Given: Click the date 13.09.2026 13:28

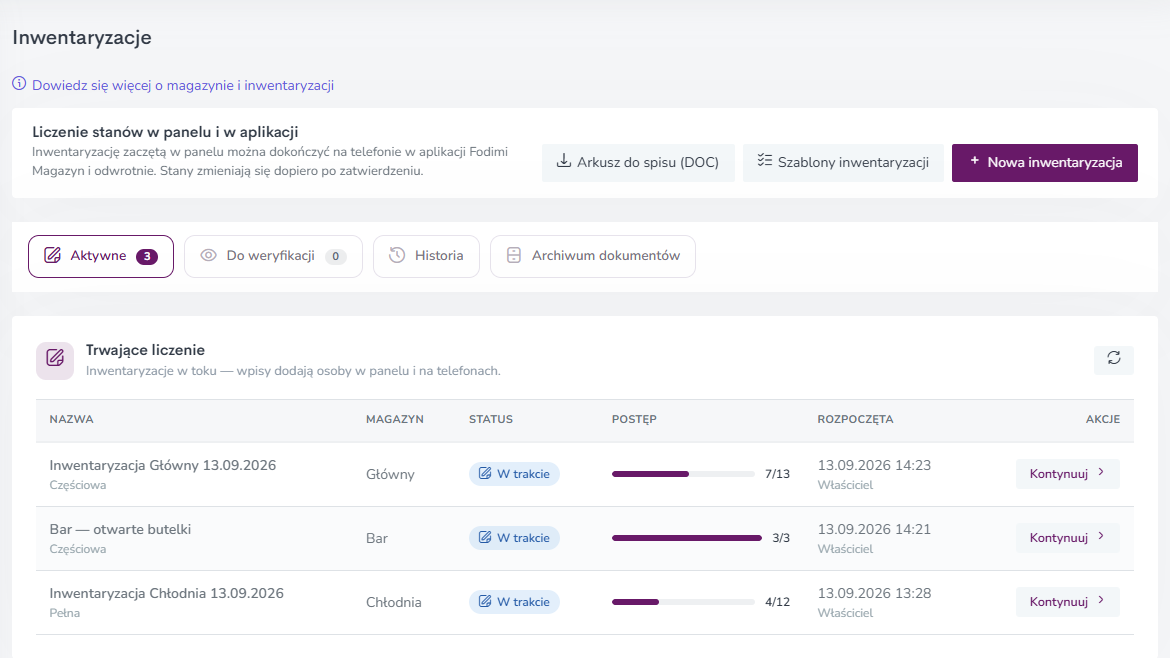Looking at the screenshot, I should [875, 593].
